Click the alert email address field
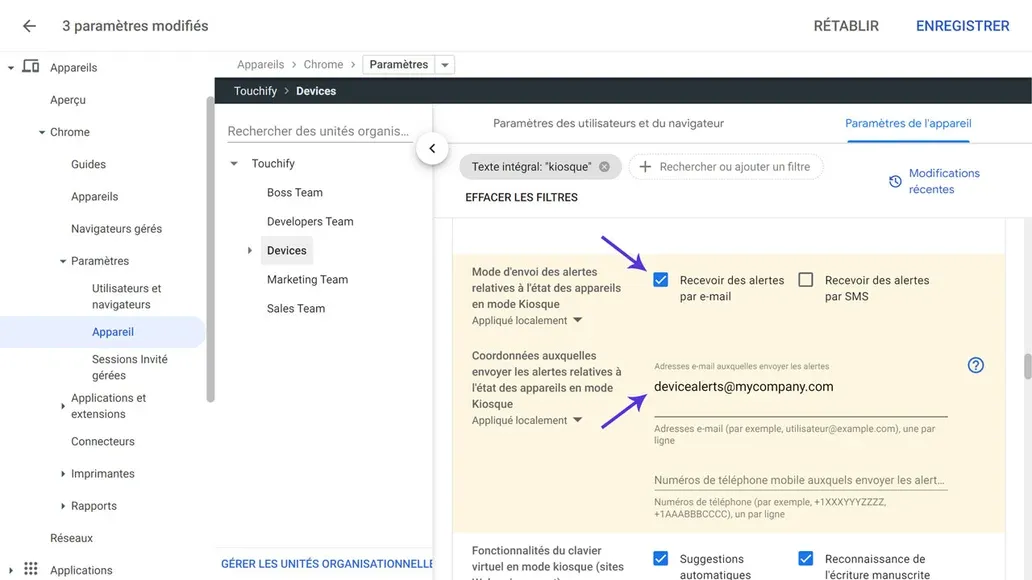The image size is (1032, 580). 740,386
